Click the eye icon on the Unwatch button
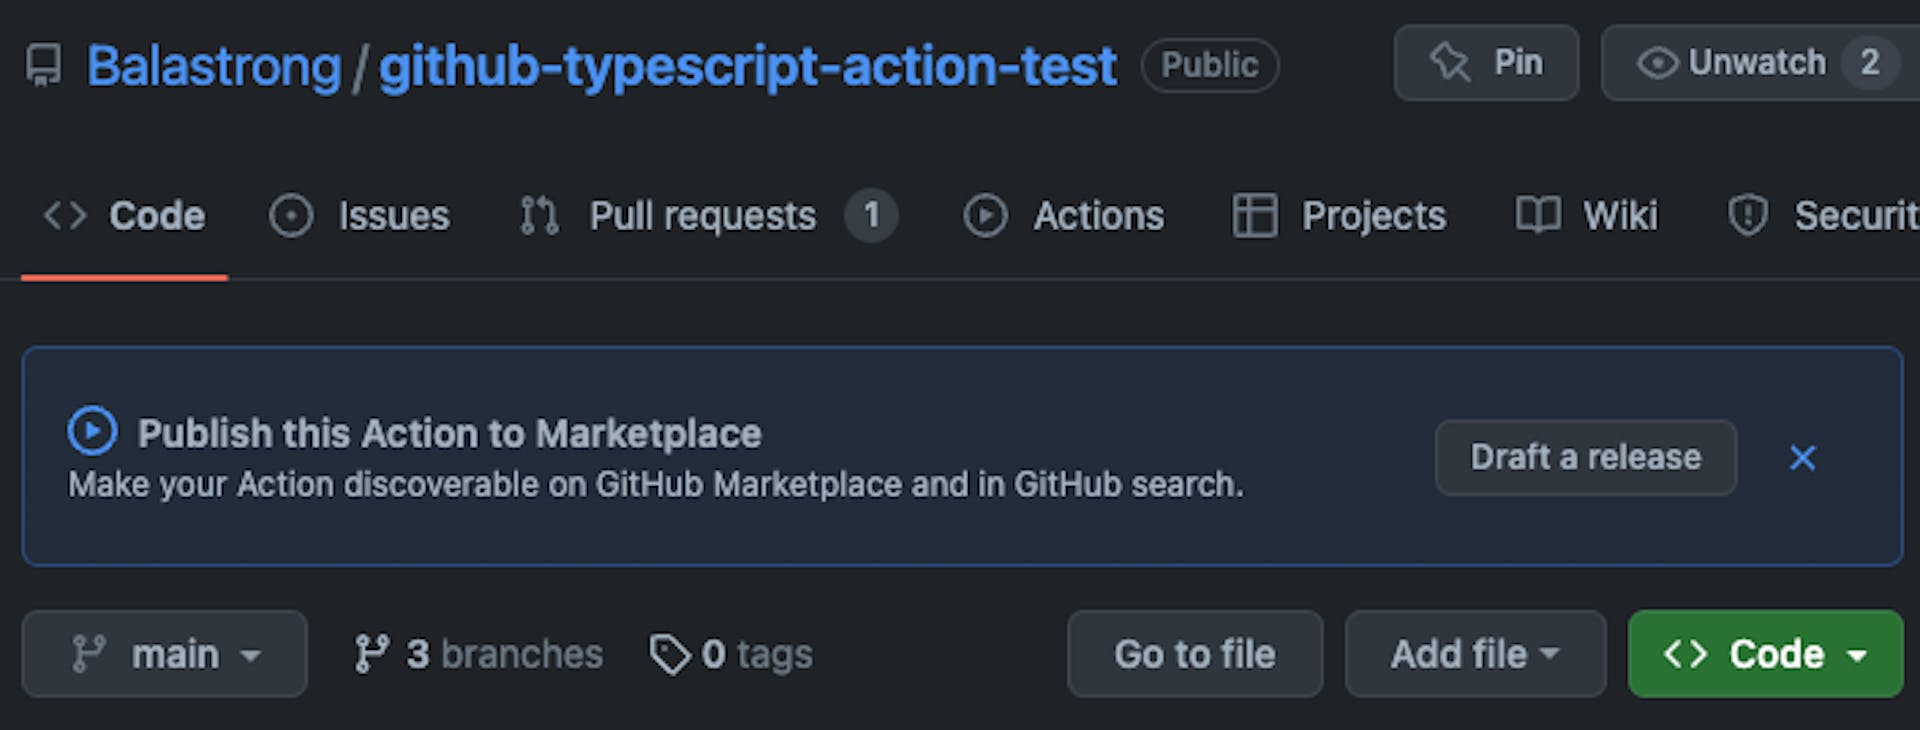Viewport: 1920px width, 730px height. [x=1657, y=63]
